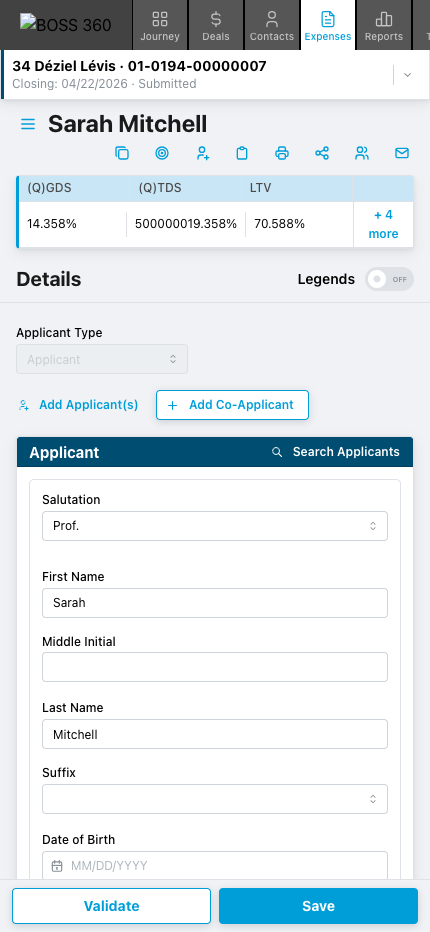Viewport: 430px width, 932px height.
Task: Show the + 4 more ratios
Action: [x=383, y=224]
